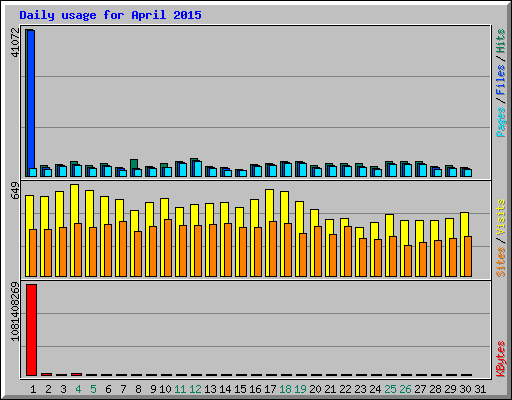Click the day 6 axis label

tap(108, 389)
